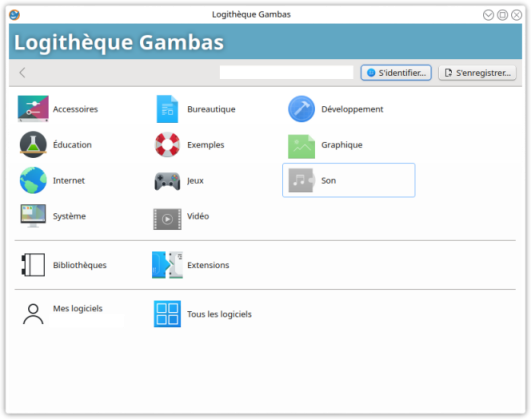
Task: Open the Système monitor icon
Action: coord(33,216)
